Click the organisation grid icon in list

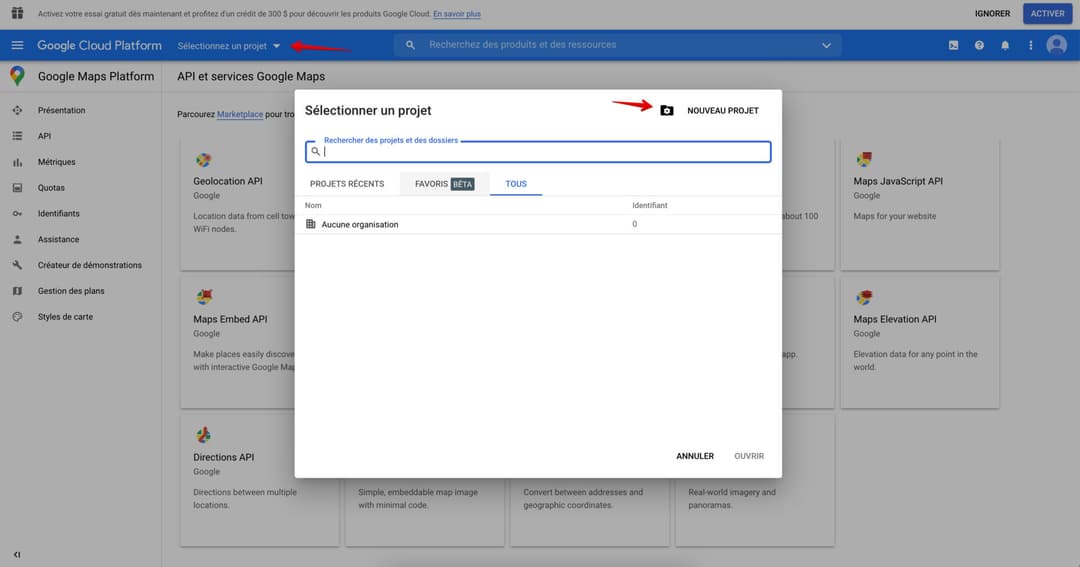(x=311, y=224)
